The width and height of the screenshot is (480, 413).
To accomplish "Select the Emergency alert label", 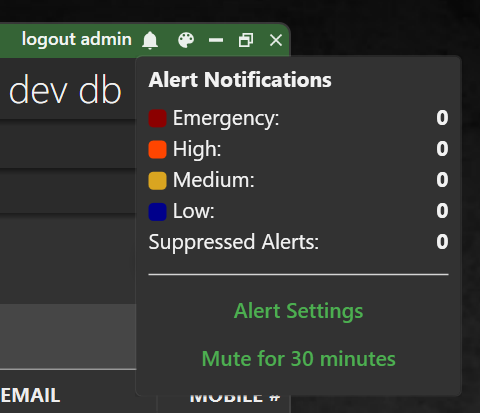I will point(226,119).
